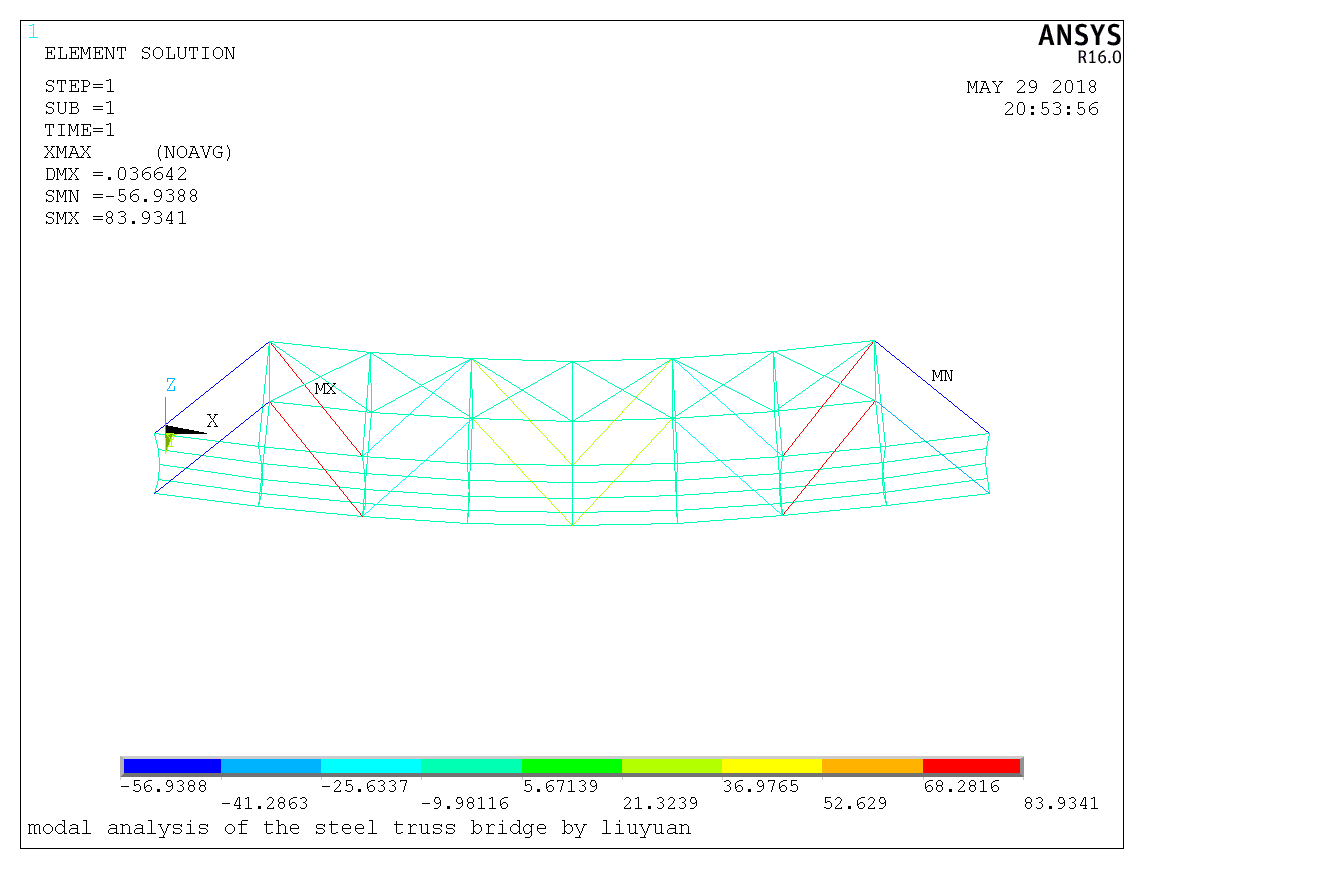Click the "STEP=1" text
Image resolution: width=1336 pixels, height=869 pixels.
click(x=80, y=86)
